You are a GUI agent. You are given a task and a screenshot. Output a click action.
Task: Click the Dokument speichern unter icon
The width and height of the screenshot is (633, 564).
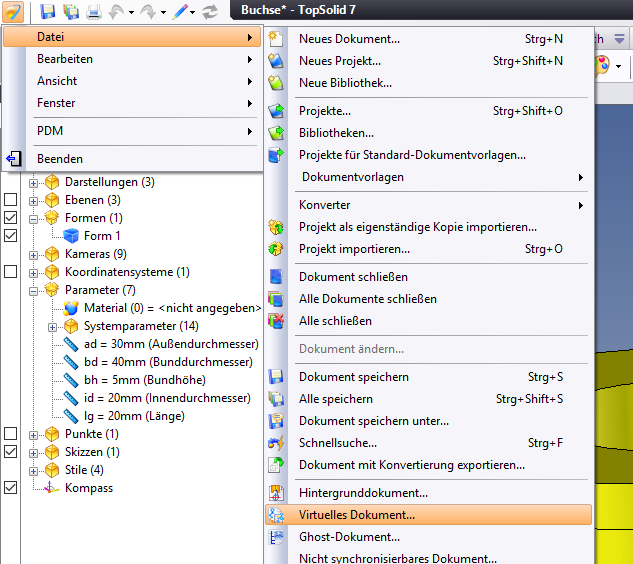276,421
